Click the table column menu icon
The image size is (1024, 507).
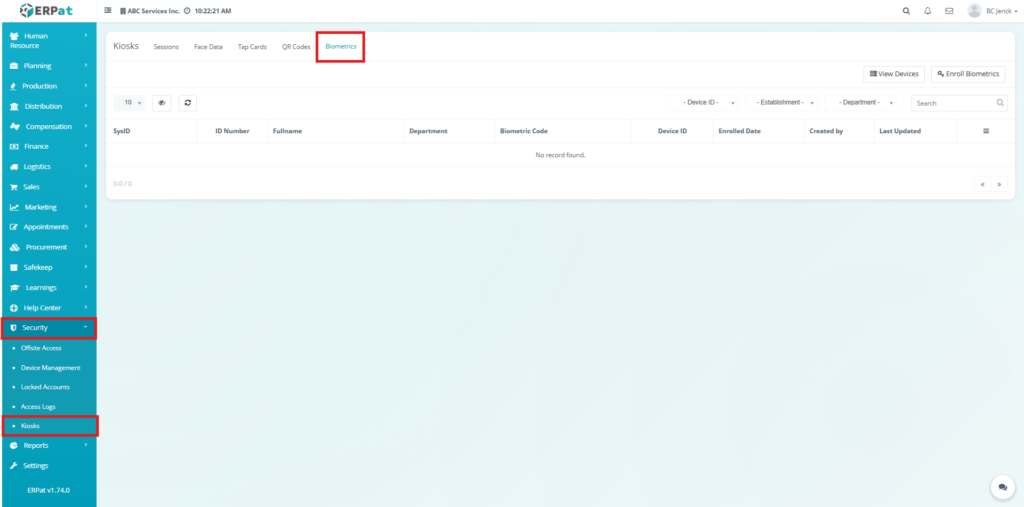click(986, 131)
